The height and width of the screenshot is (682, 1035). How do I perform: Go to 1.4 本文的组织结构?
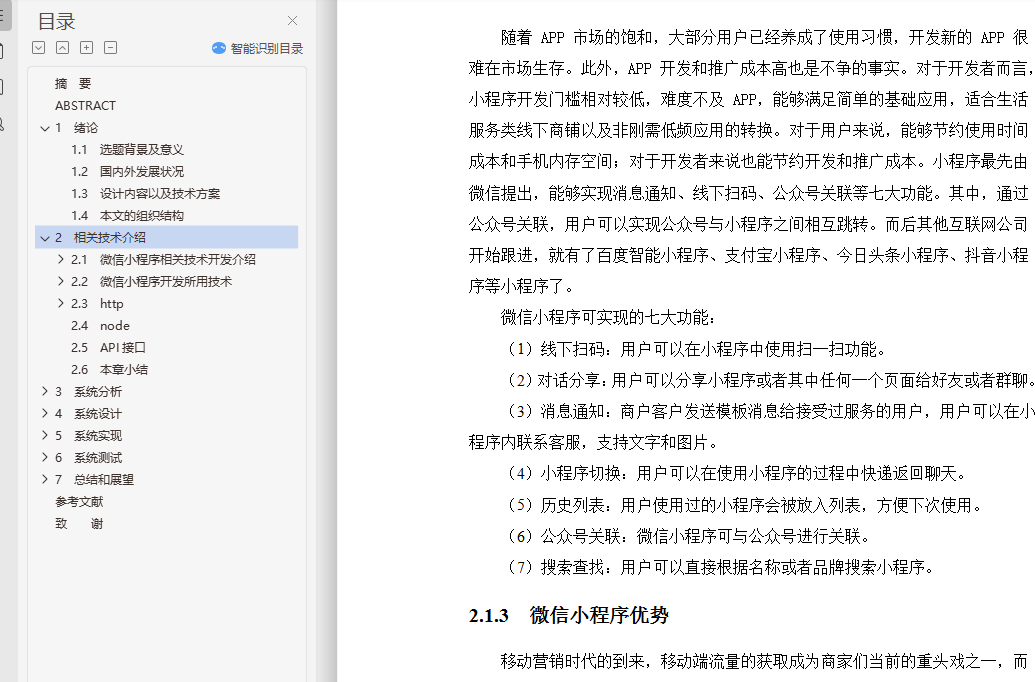[127, 215]
